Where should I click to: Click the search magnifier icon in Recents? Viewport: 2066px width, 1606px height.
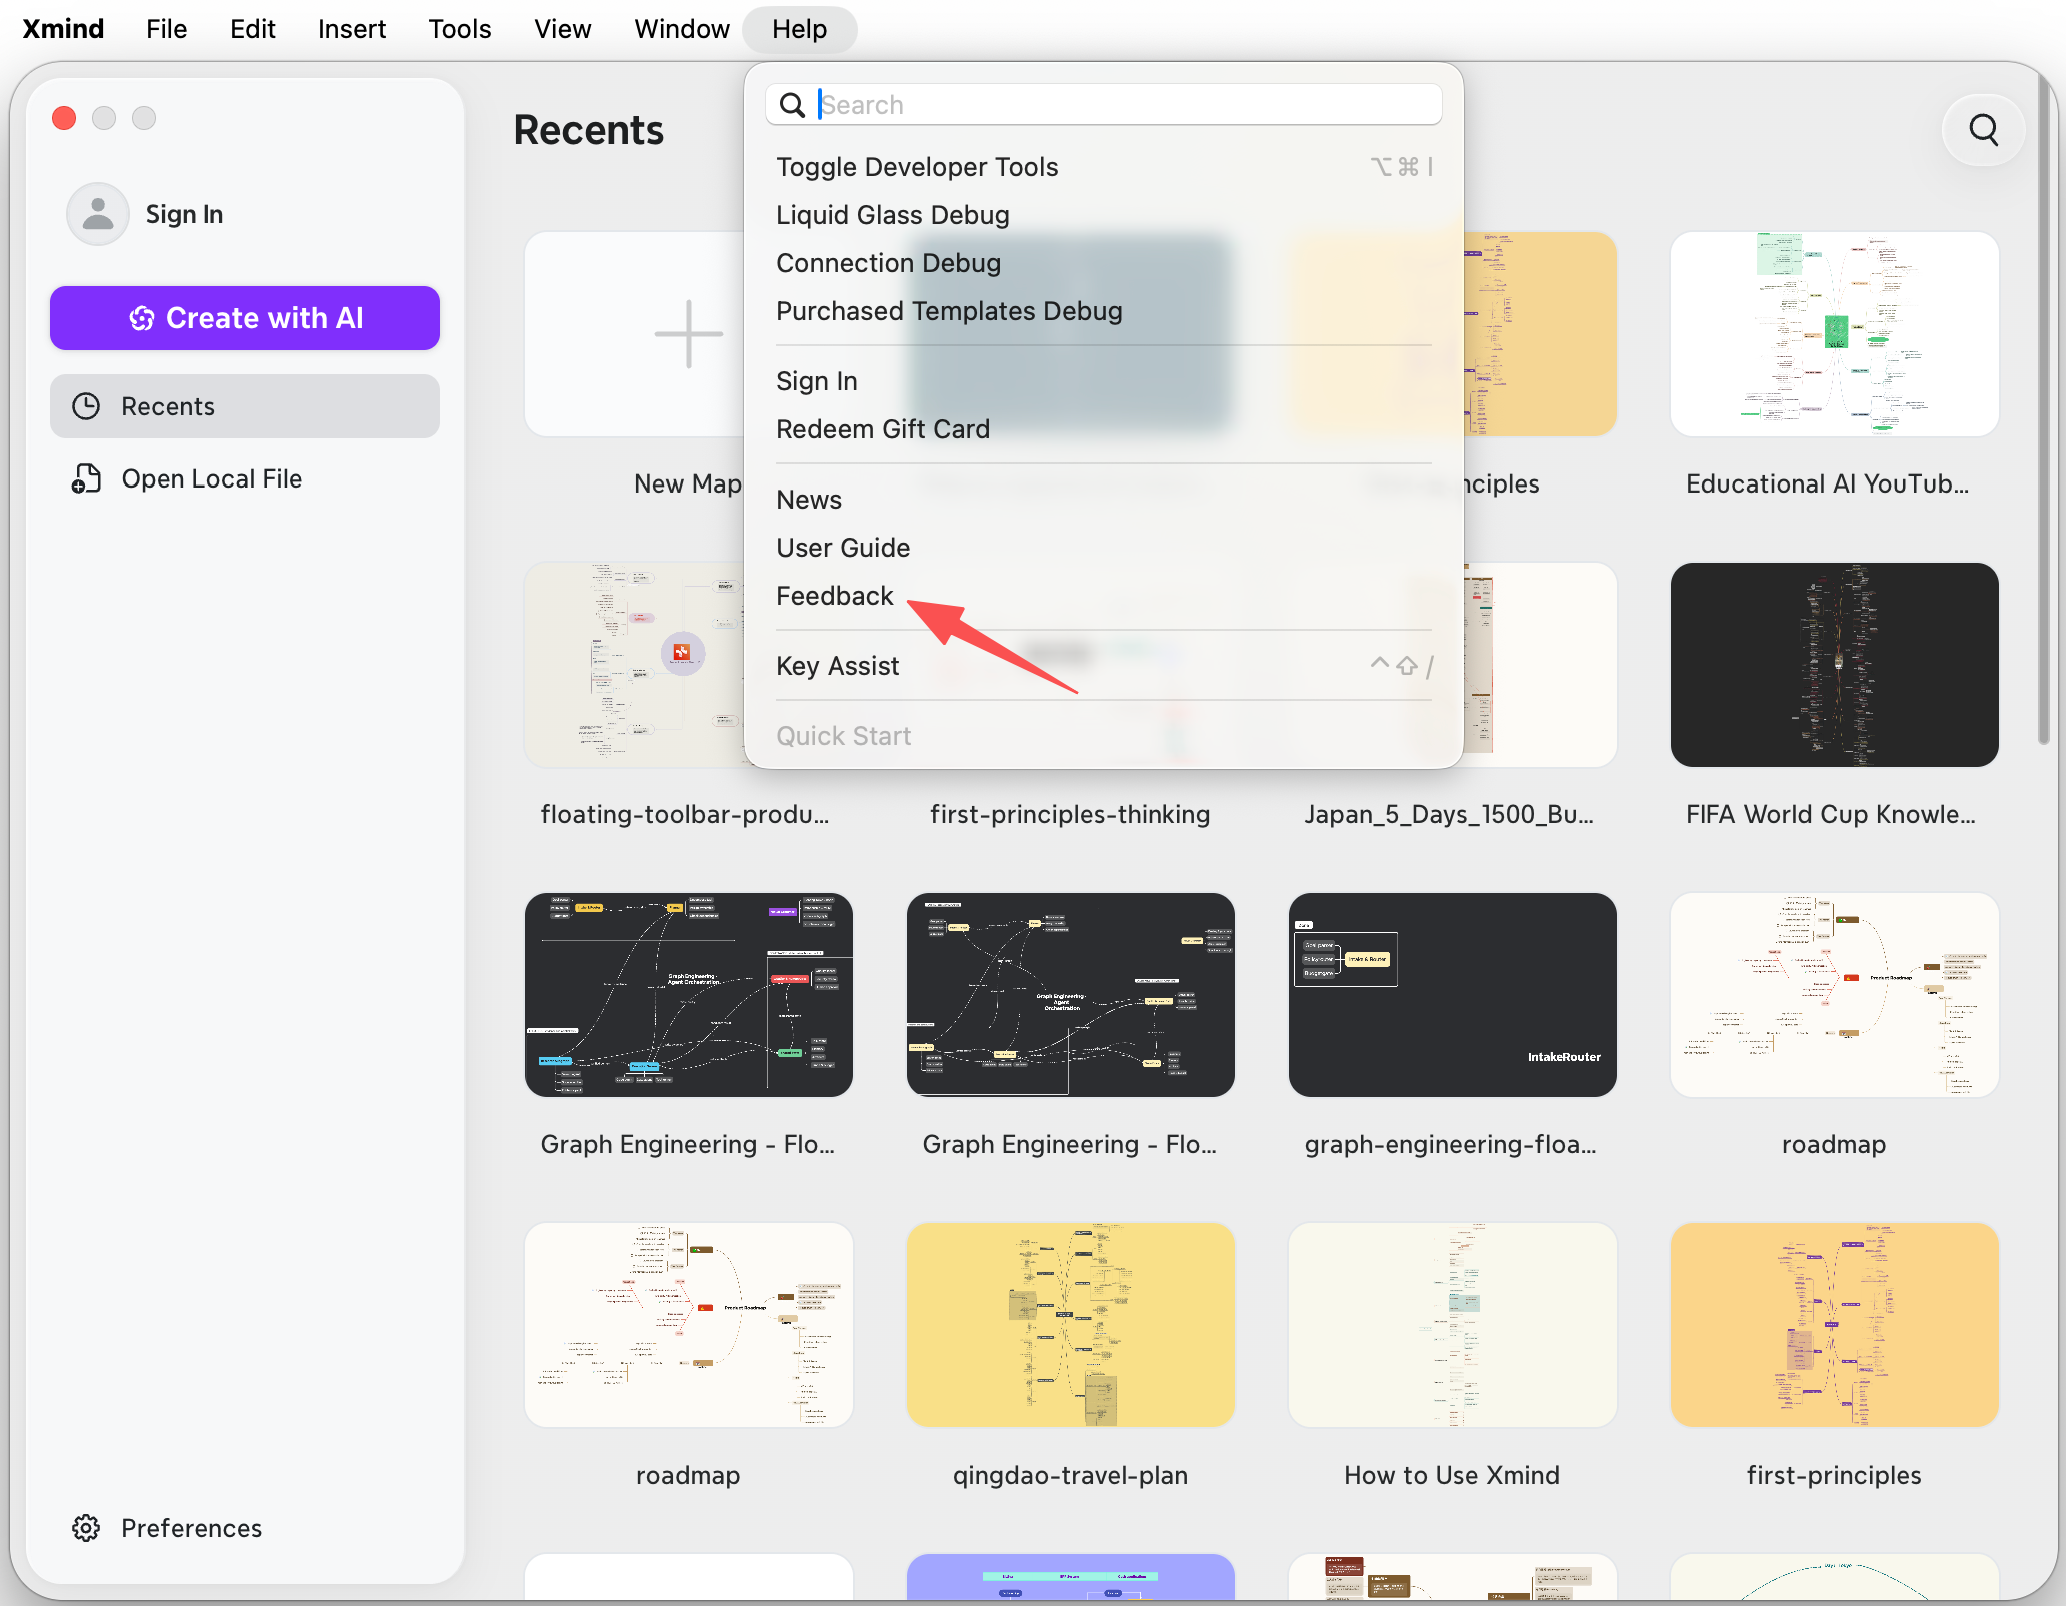click(x=1984, y=130)
